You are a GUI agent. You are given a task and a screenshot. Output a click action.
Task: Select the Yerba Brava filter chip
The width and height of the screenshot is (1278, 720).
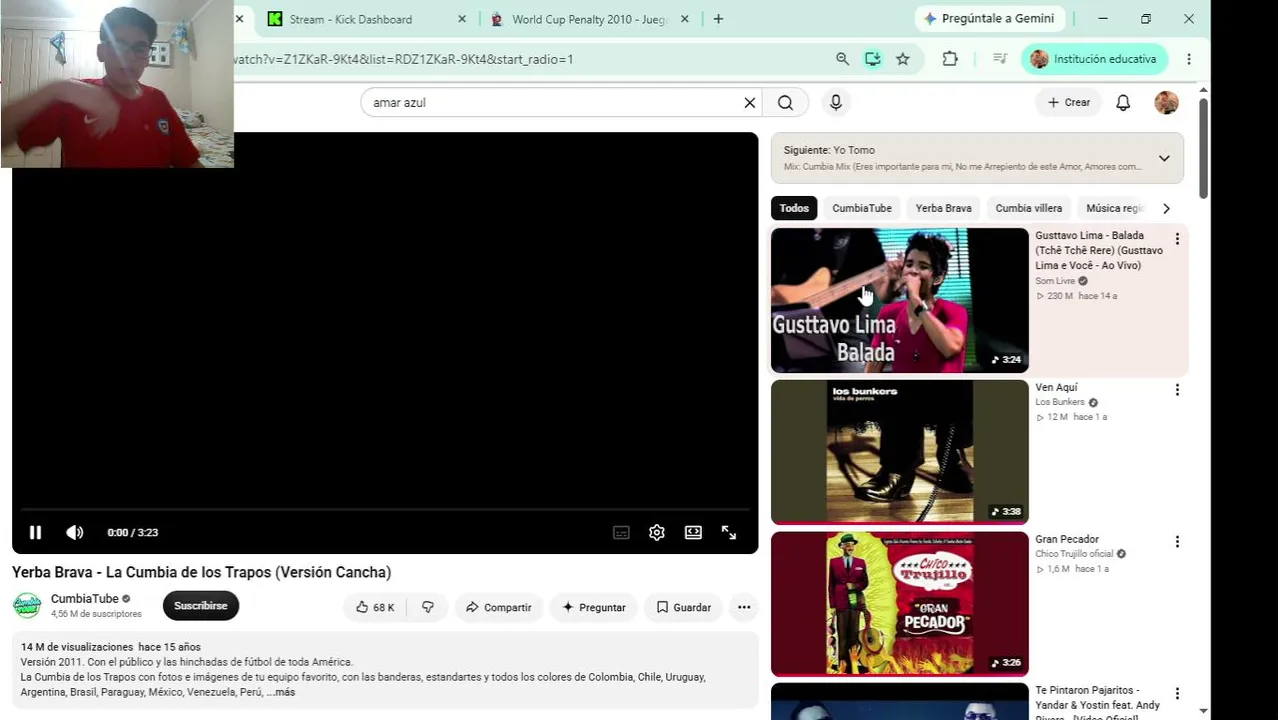pos(944,208)
